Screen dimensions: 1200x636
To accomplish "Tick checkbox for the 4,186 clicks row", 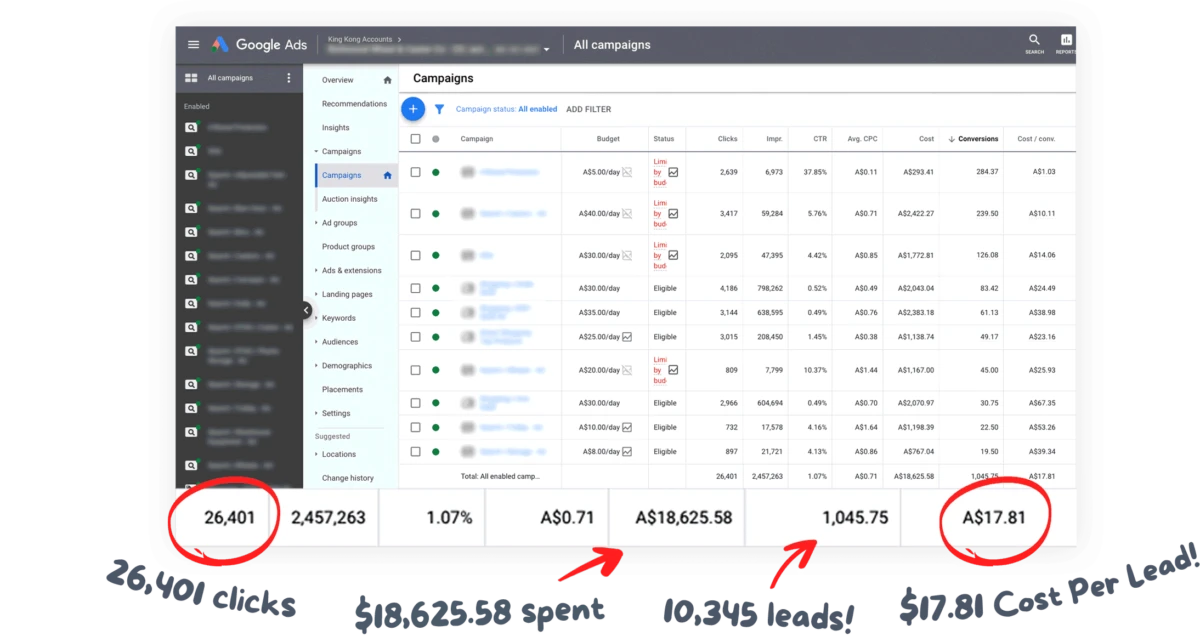I will [x=416, y=288].
